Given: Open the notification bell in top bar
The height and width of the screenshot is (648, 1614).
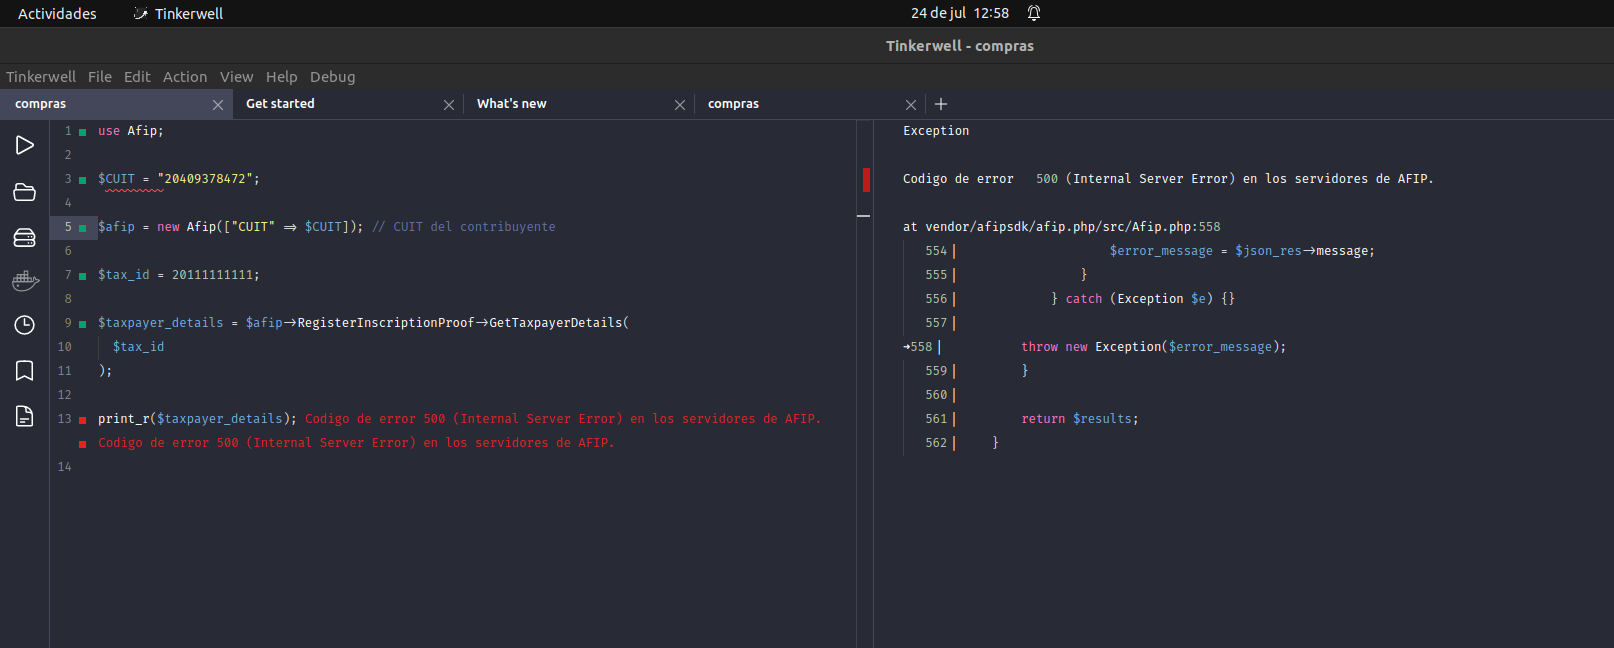Looking at the screenshot, I should click(x=1034, y=13).
